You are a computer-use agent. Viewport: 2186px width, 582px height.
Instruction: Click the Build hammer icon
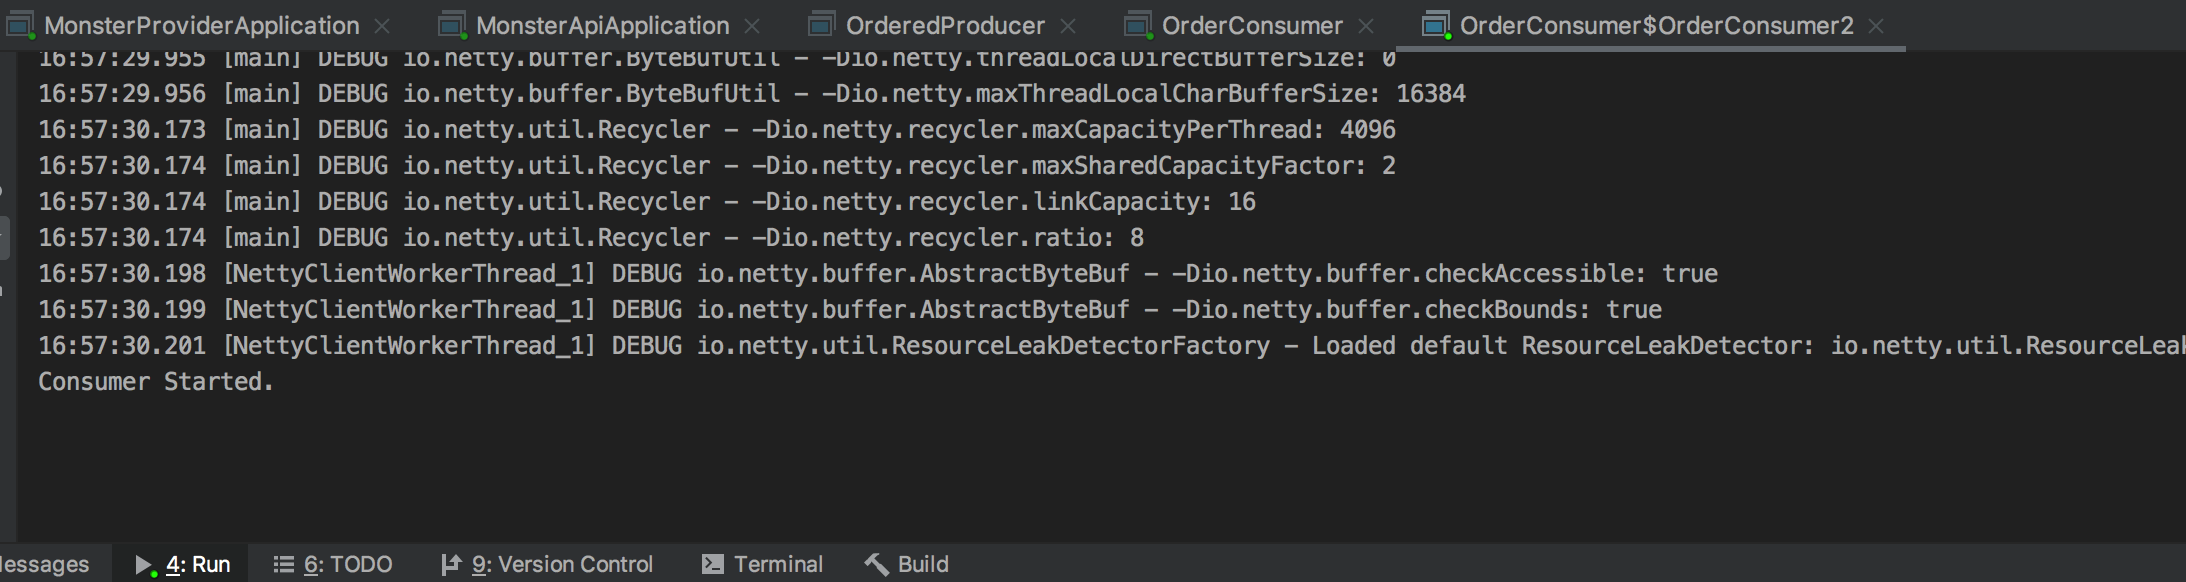(x=876, y=565)
